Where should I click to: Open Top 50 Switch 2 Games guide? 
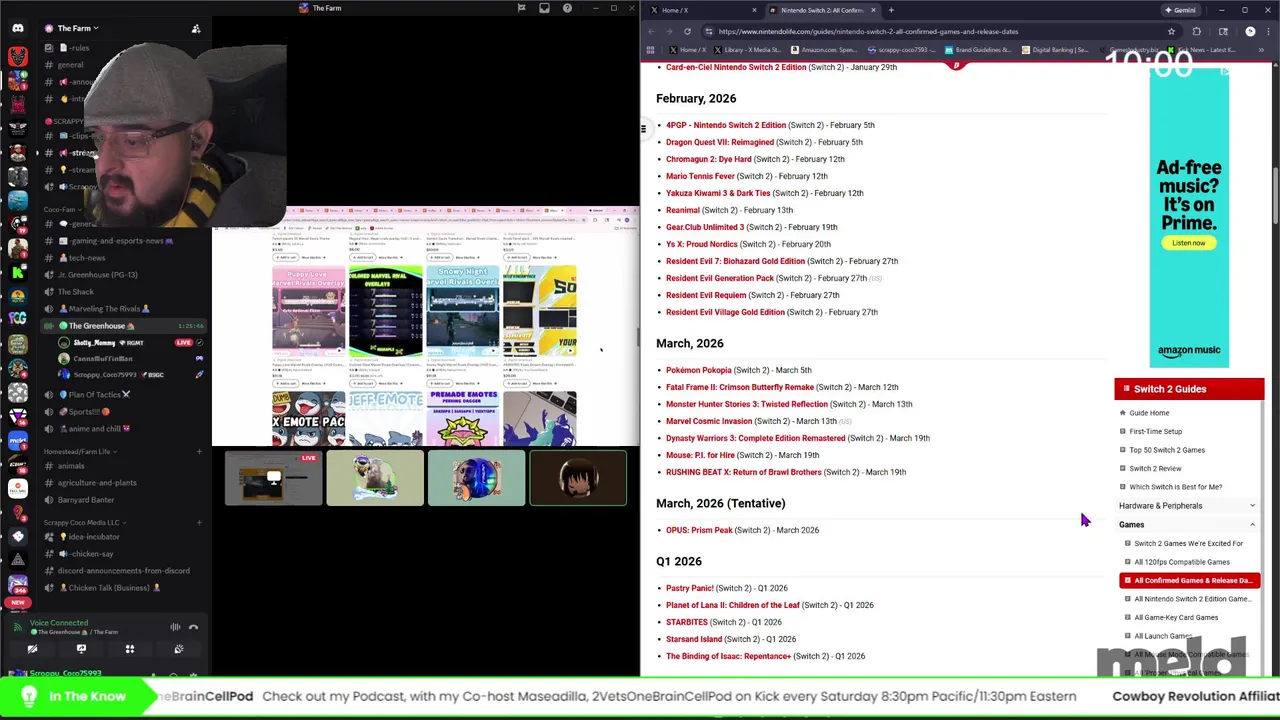(x=1167, y=450)
